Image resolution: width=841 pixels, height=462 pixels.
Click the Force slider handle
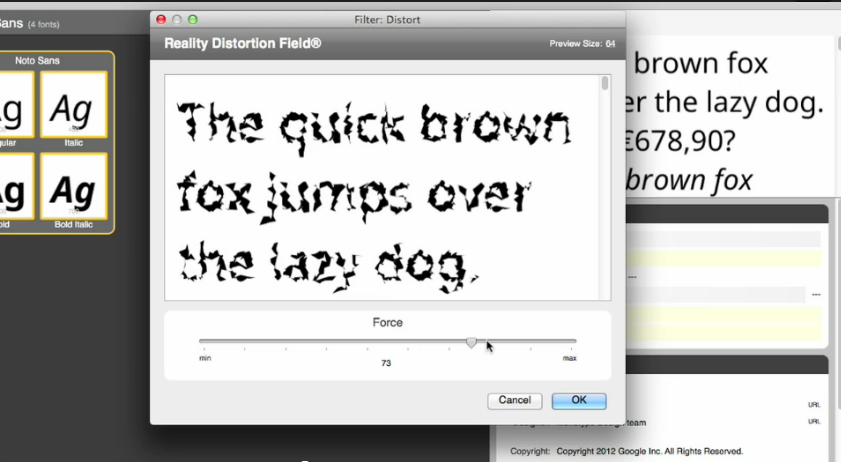(x=471, y=342)
